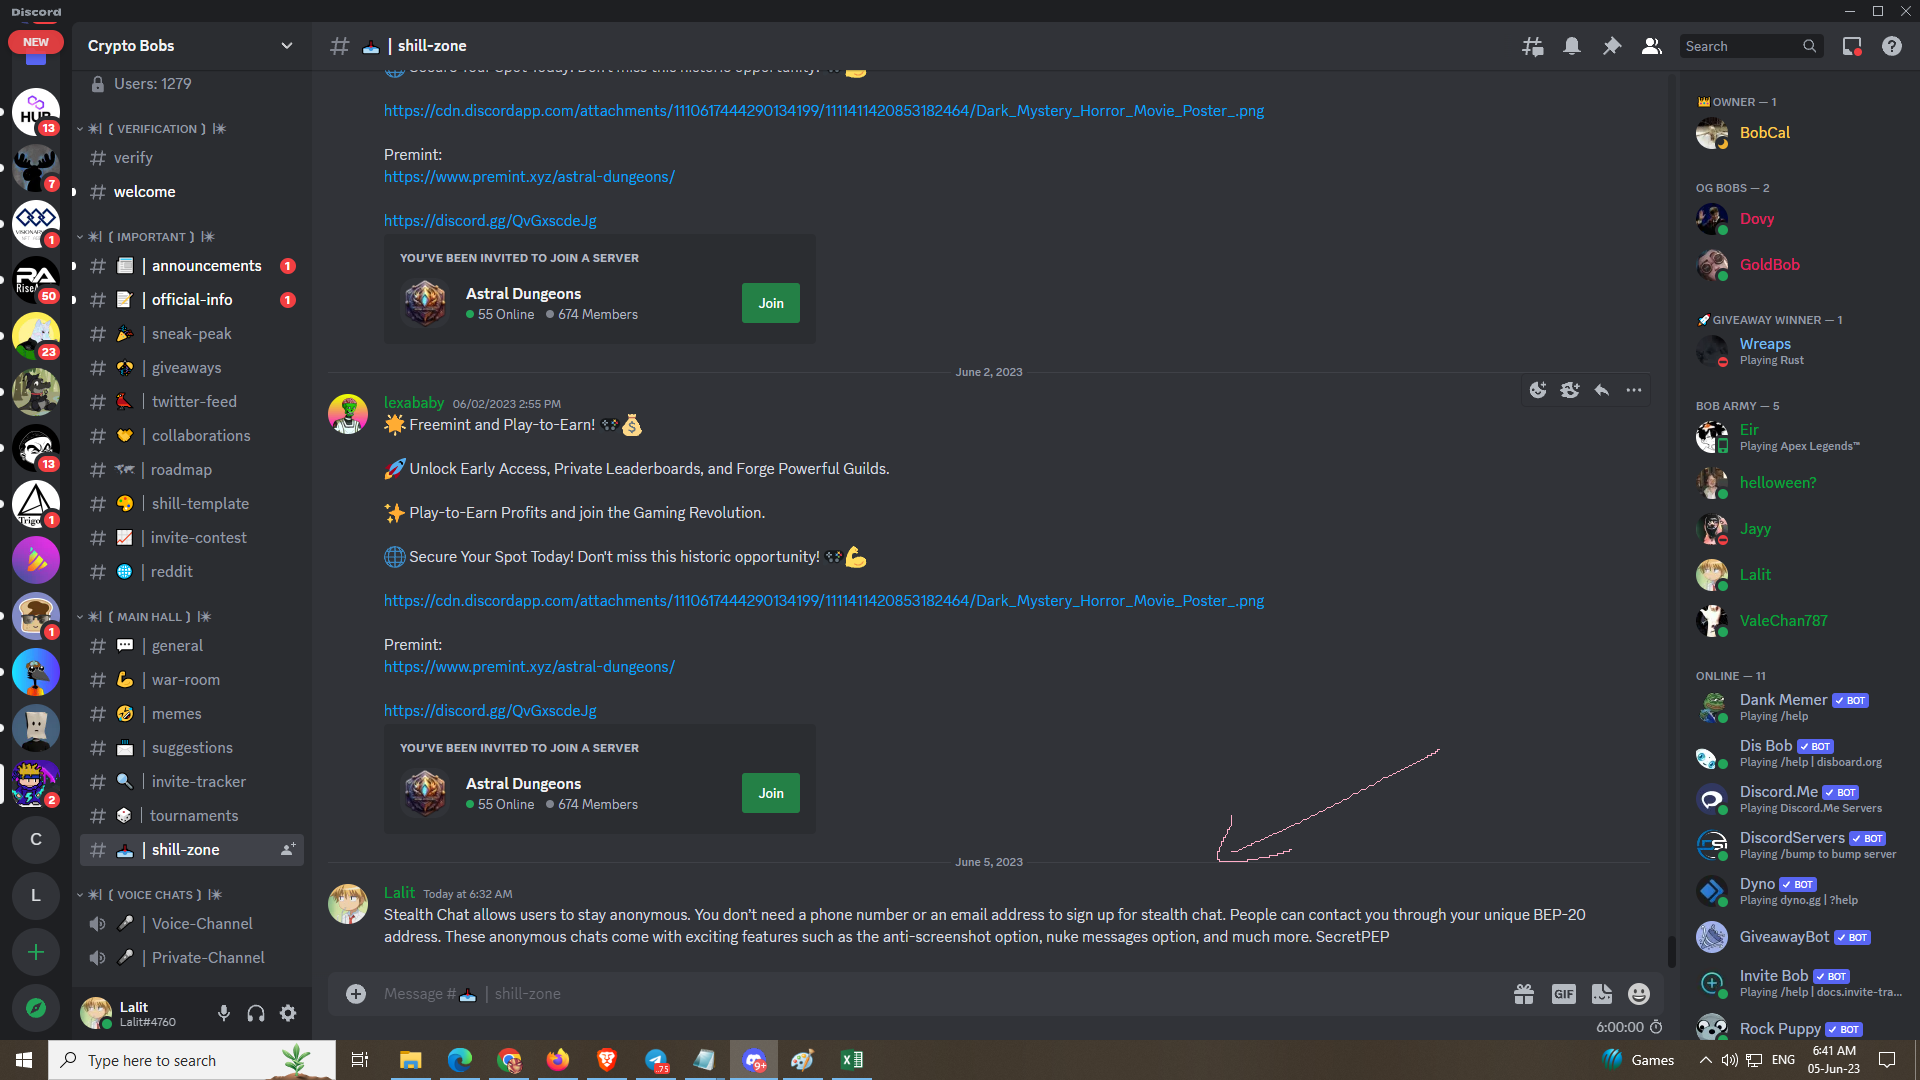Explore discoverable servers compass icon
The image size is (1920, 1080).
click(36, 1008)
